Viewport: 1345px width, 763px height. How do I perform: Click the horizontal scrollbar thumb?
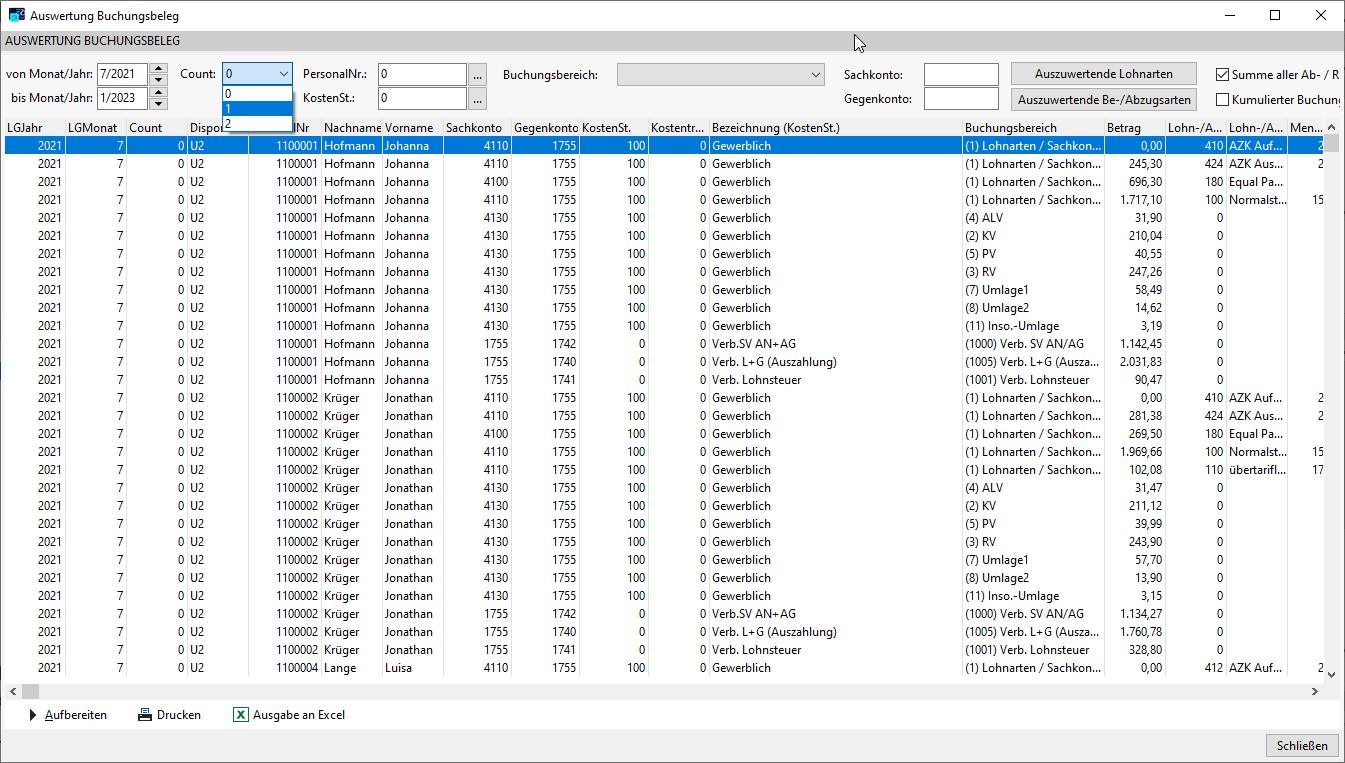[29, 692]
